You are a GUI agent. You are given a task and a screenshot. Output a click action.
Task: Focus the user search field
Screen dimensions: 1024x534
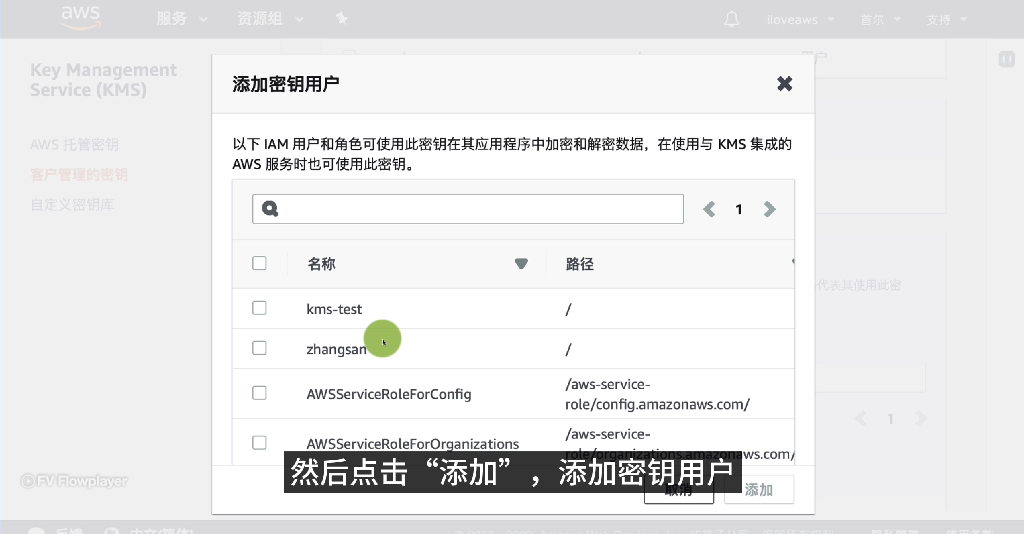pos(468,209)
